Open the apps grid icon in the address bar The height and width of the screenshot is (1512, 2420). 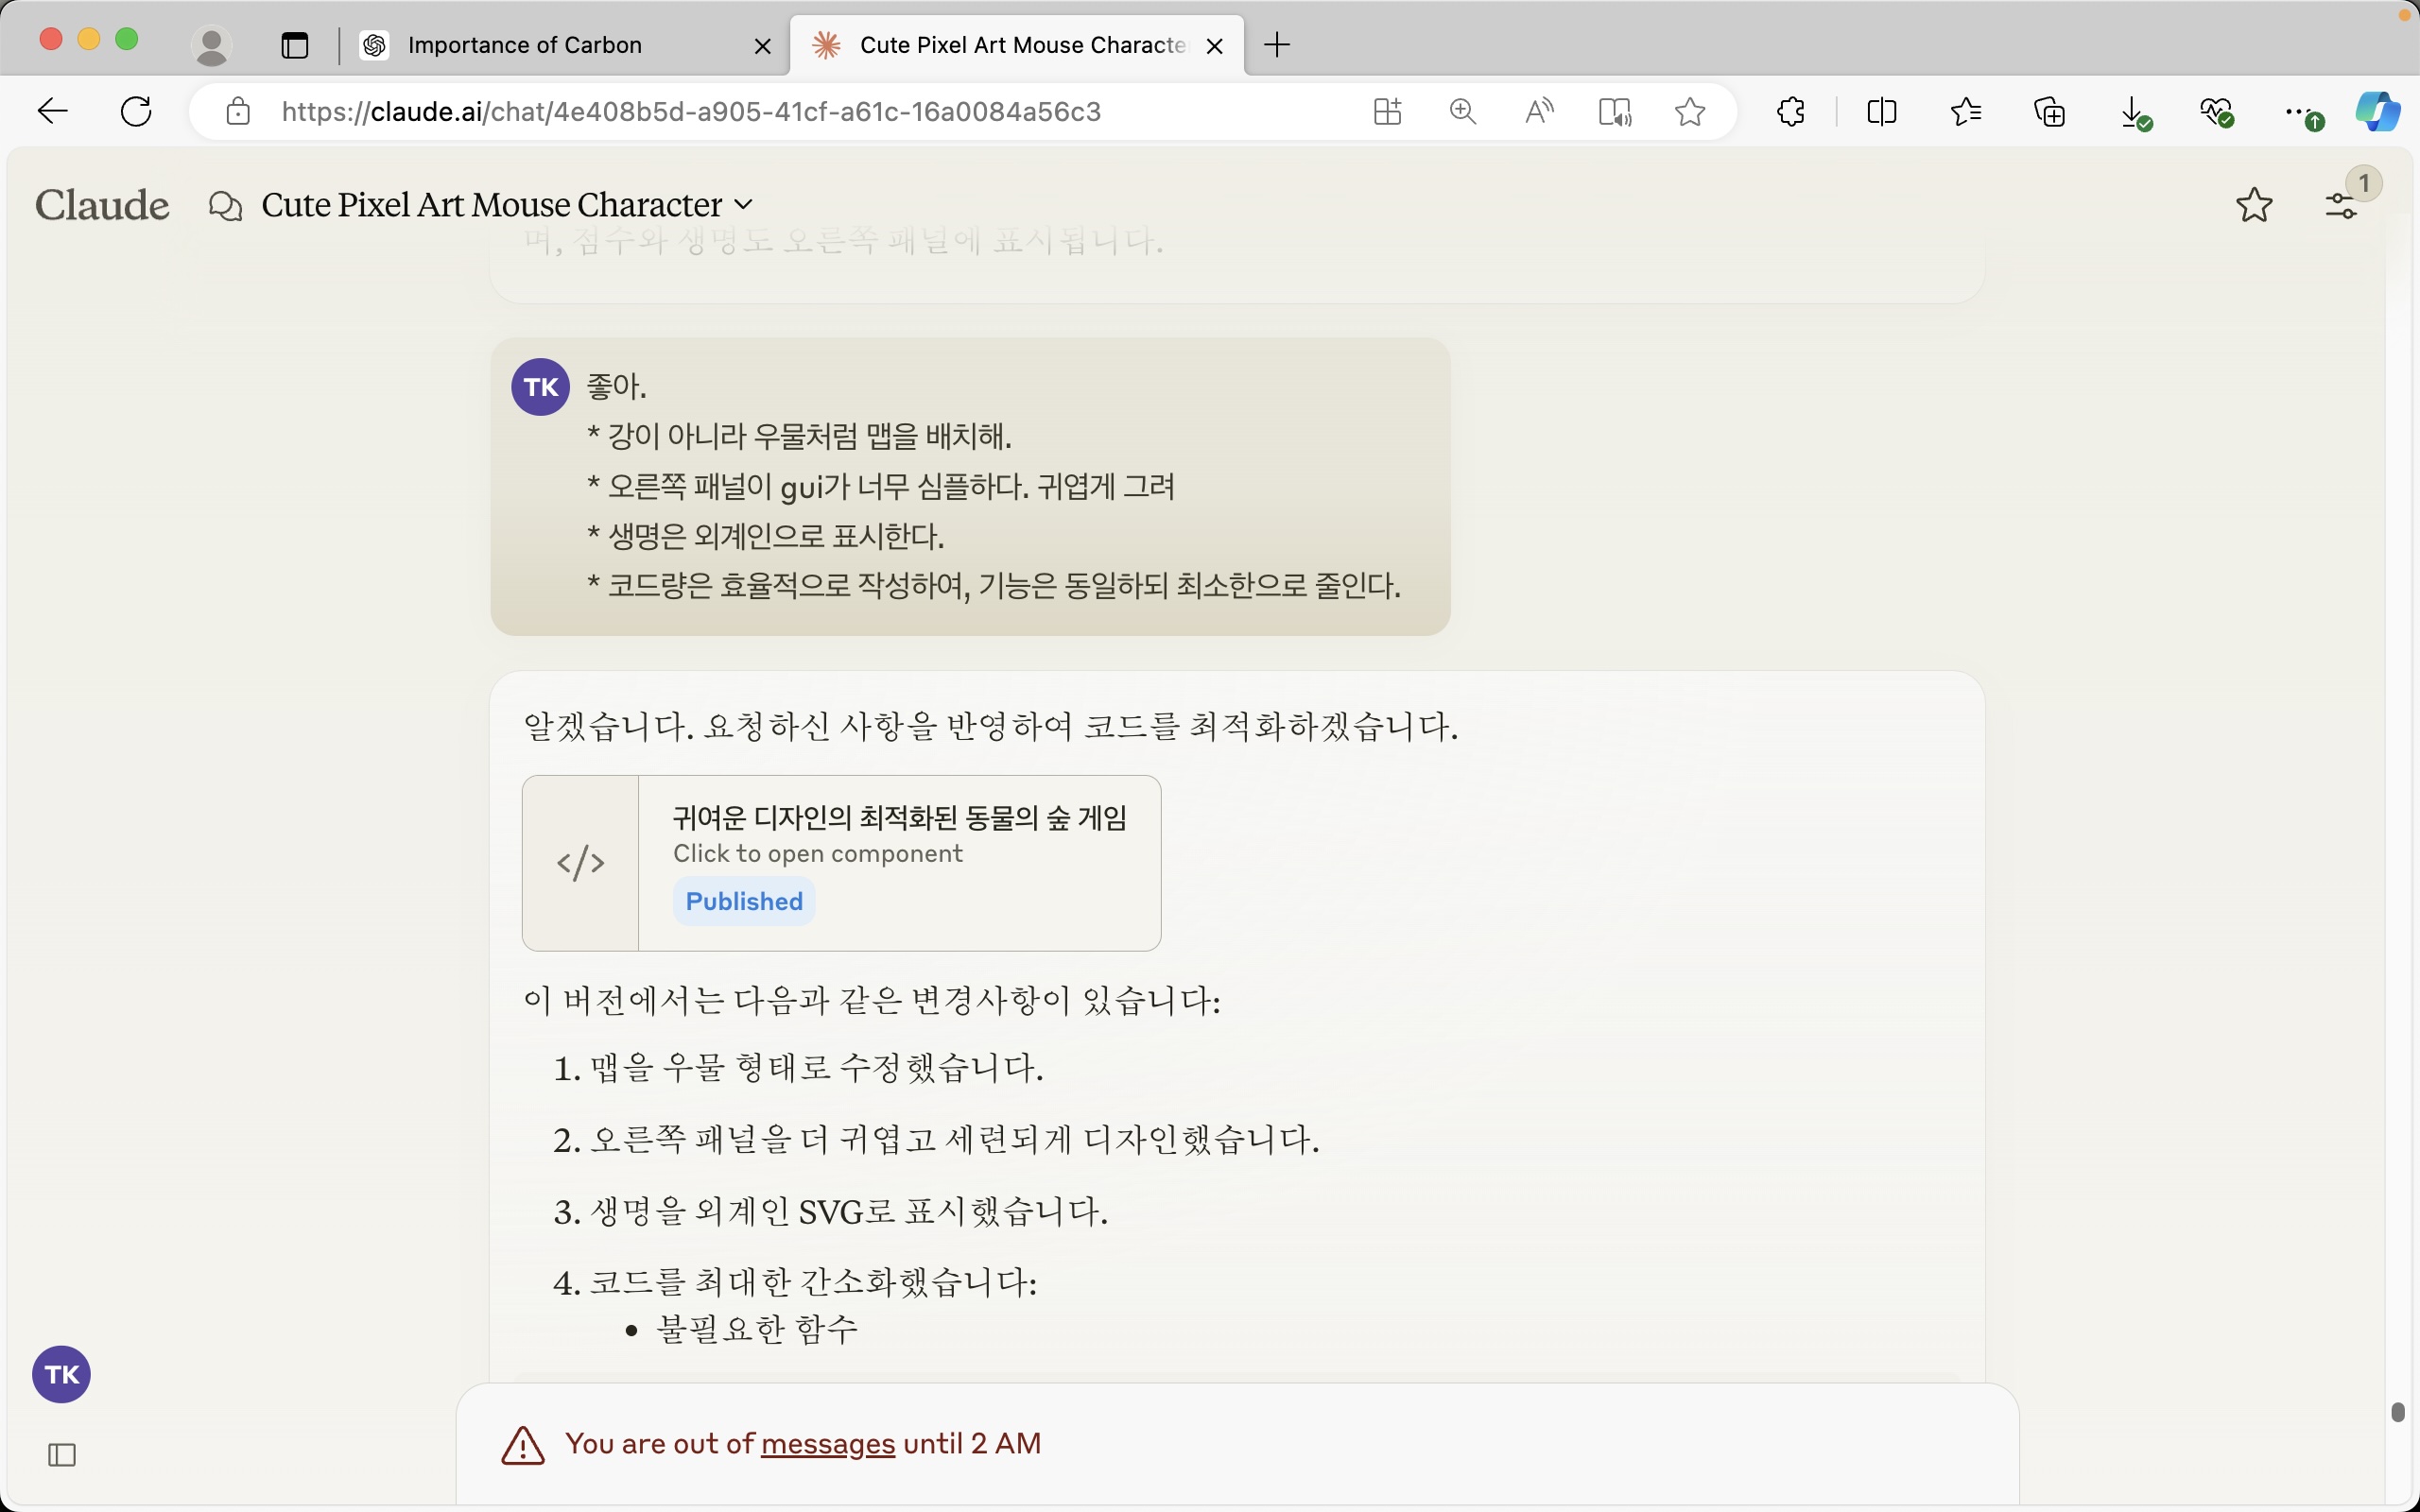click(1387, 111)
